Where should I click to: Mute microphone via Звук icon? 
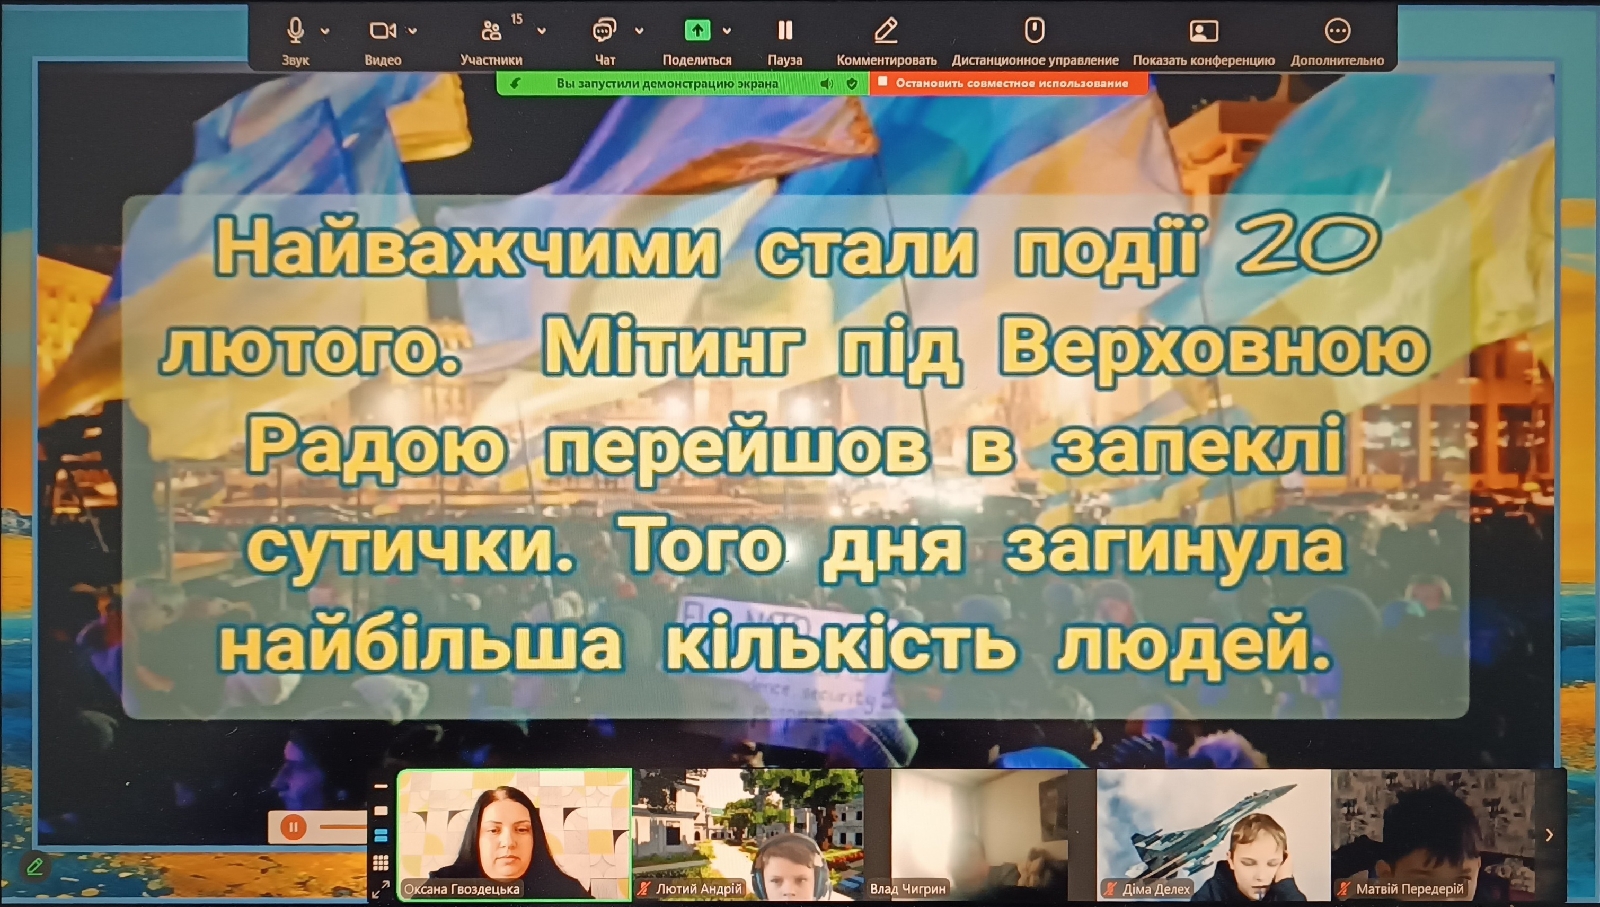(295, 30)
